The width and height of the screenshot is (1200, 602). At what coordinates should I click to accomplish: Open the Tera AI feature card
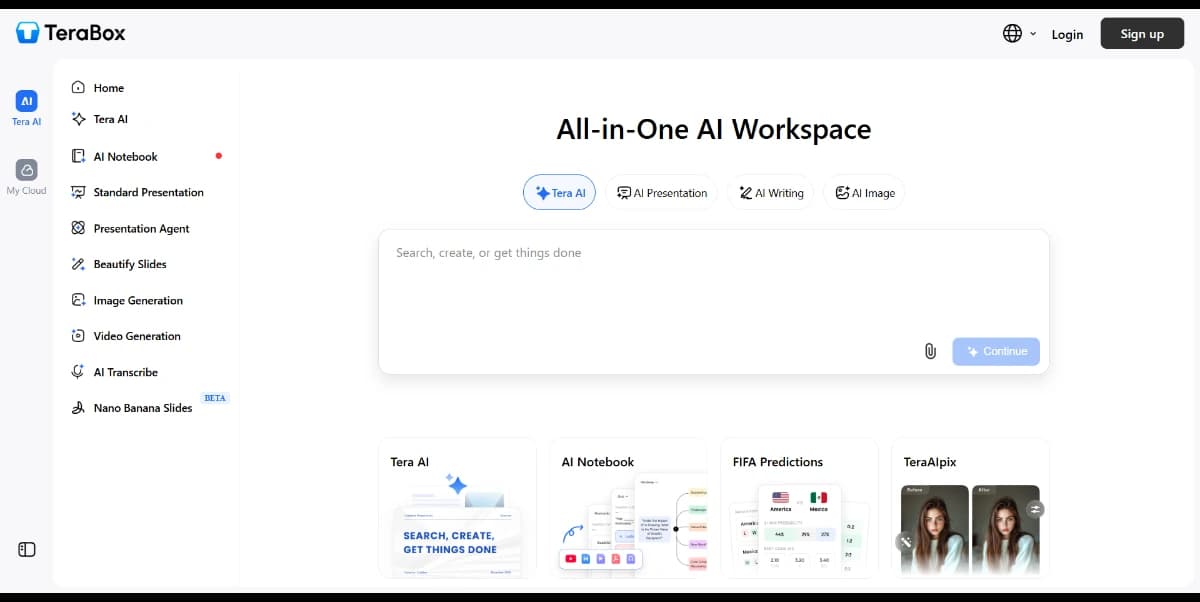tap(458, 508)
